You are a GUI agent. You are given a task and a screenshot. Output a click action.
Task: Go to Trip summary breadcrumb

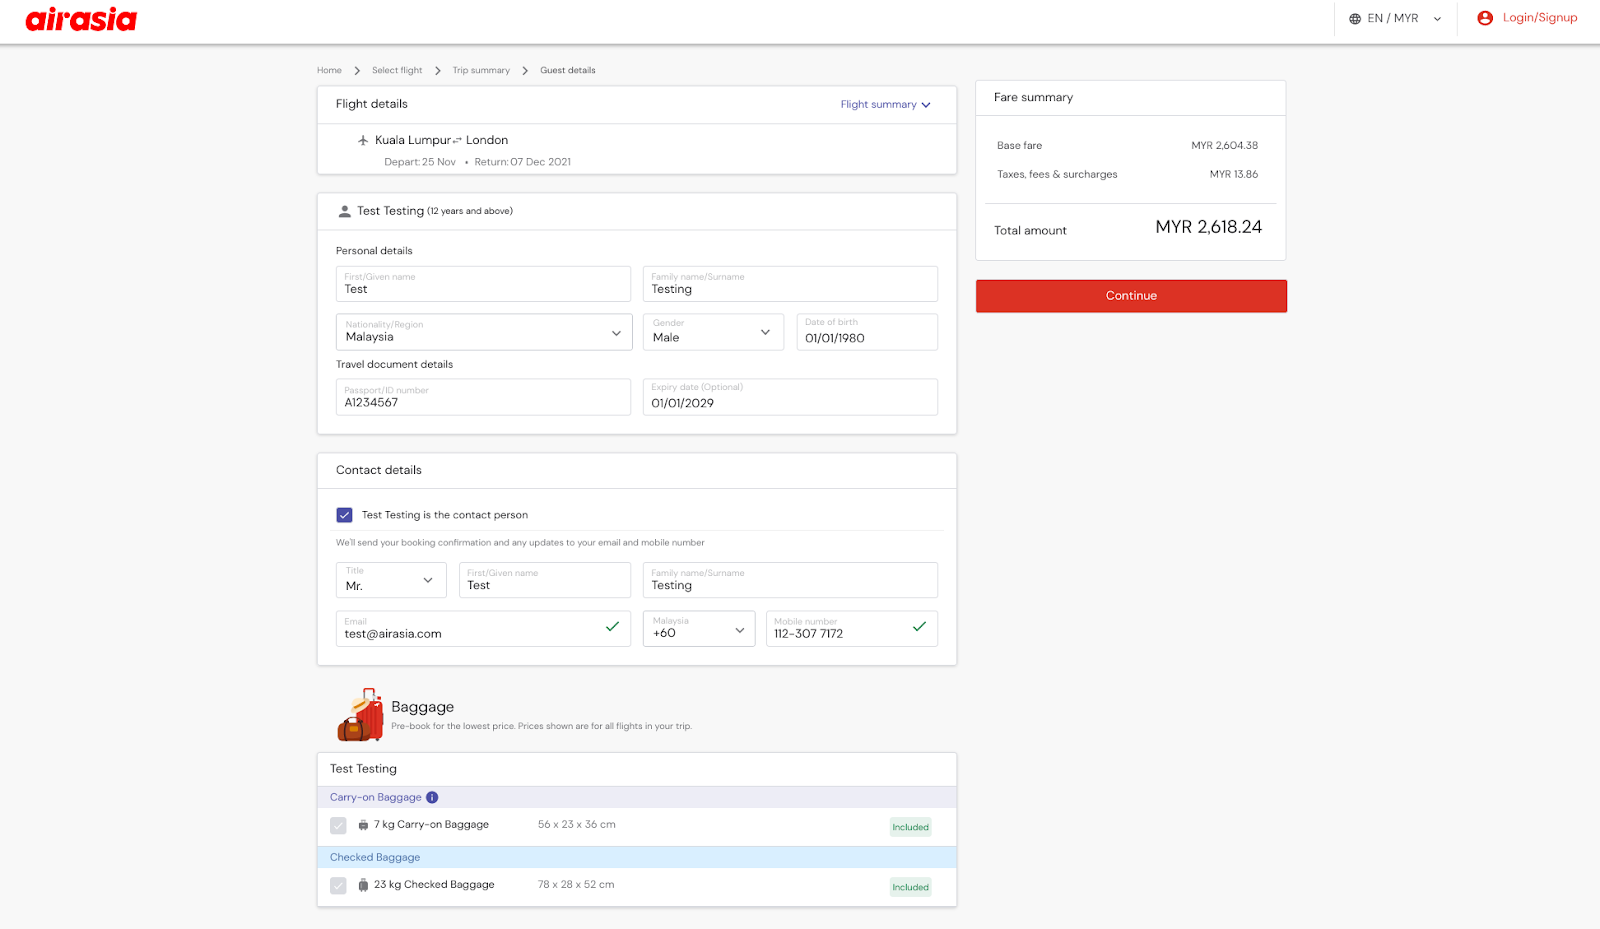481,71
